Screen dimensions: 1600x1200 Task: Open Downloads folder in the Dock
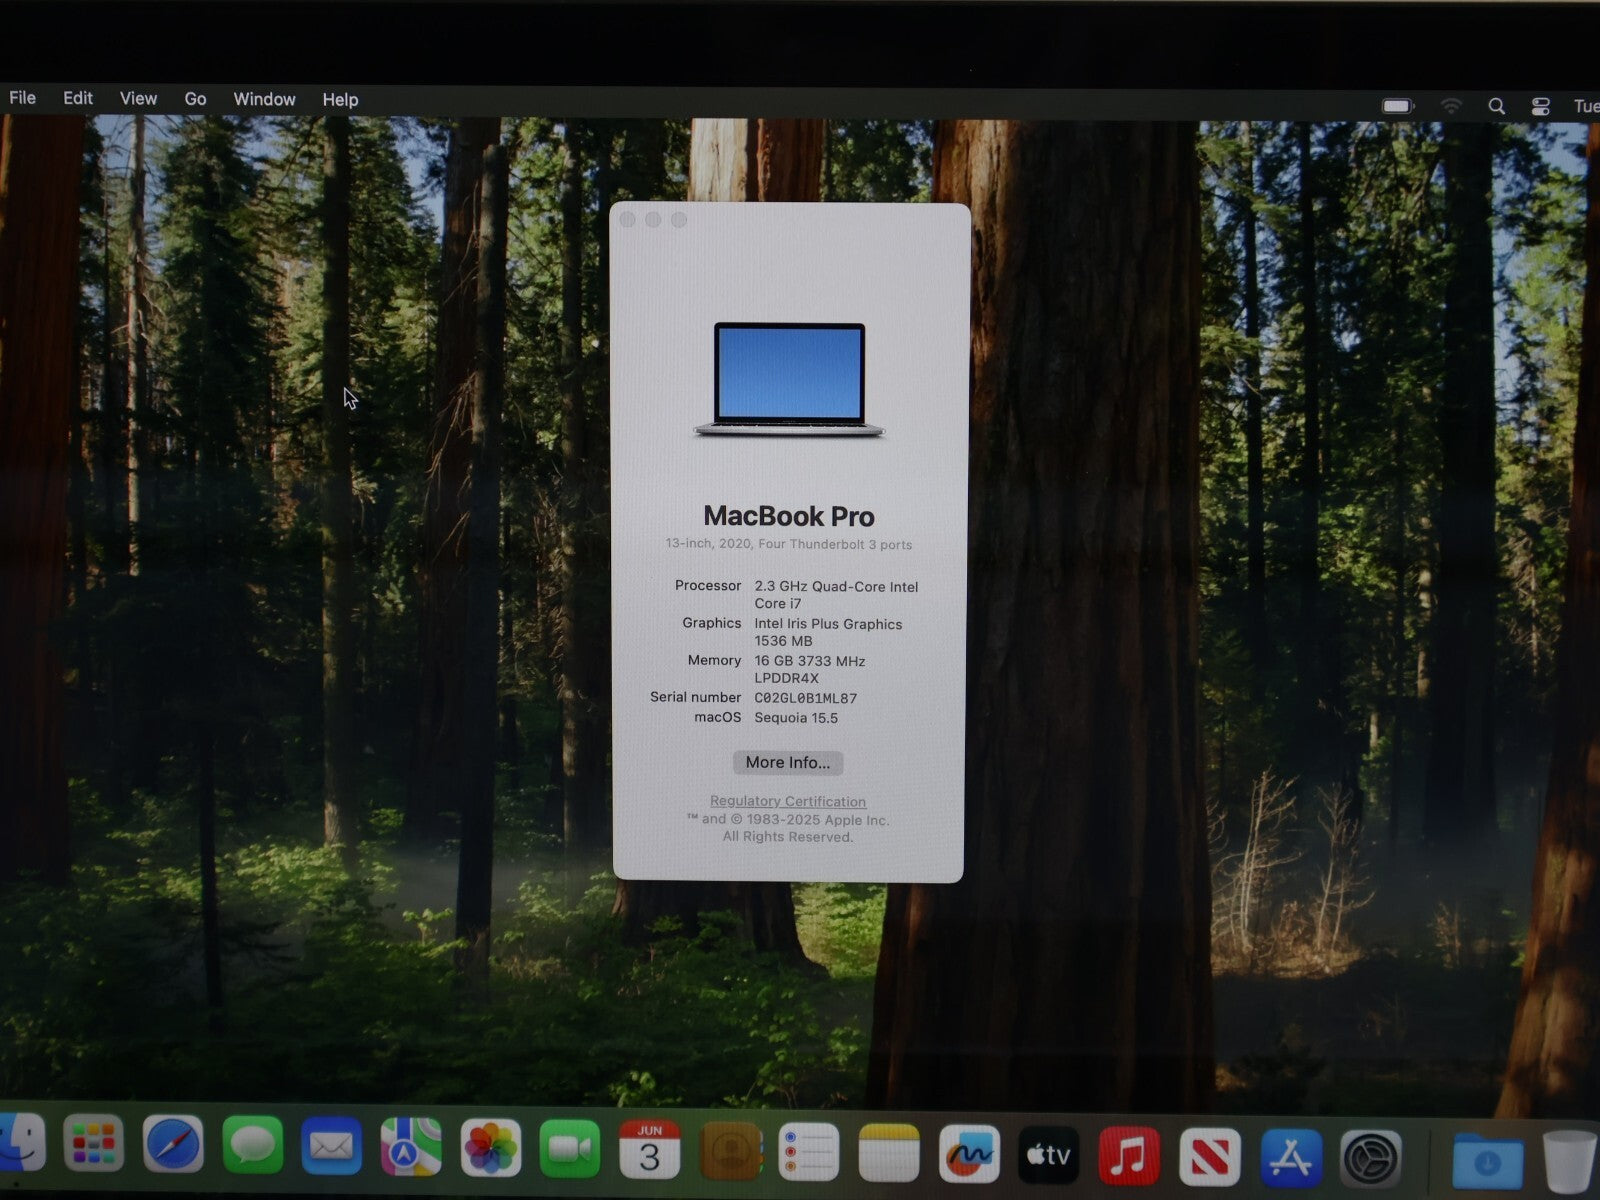point(1488,1162)
